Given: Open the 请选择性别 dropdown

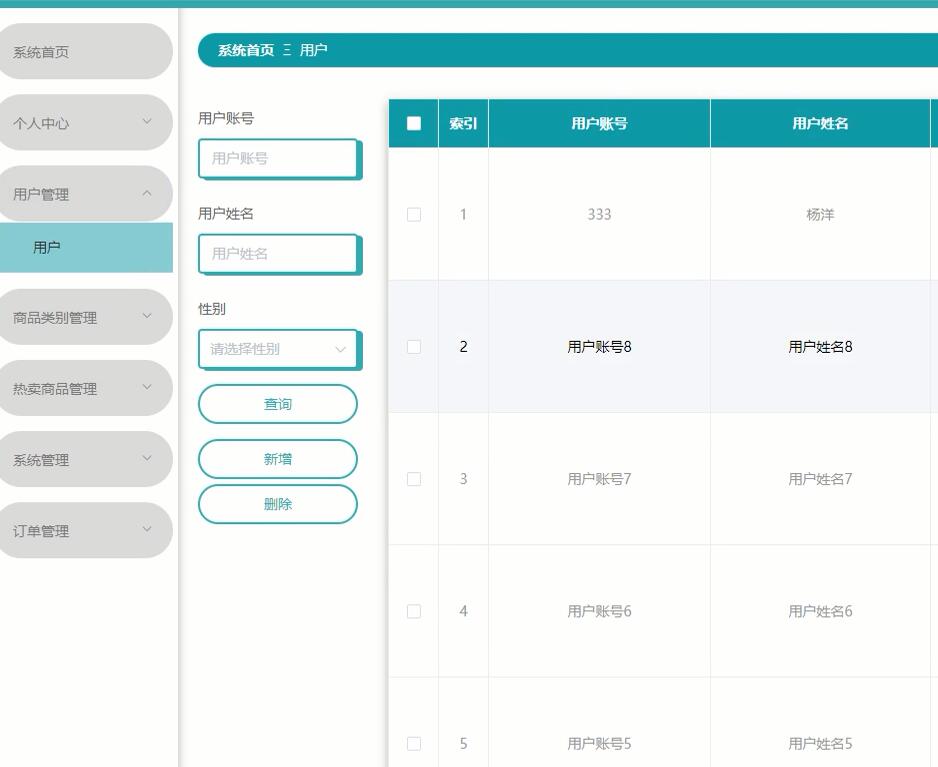Looking at the screenshot, I should tap(279, 349).
